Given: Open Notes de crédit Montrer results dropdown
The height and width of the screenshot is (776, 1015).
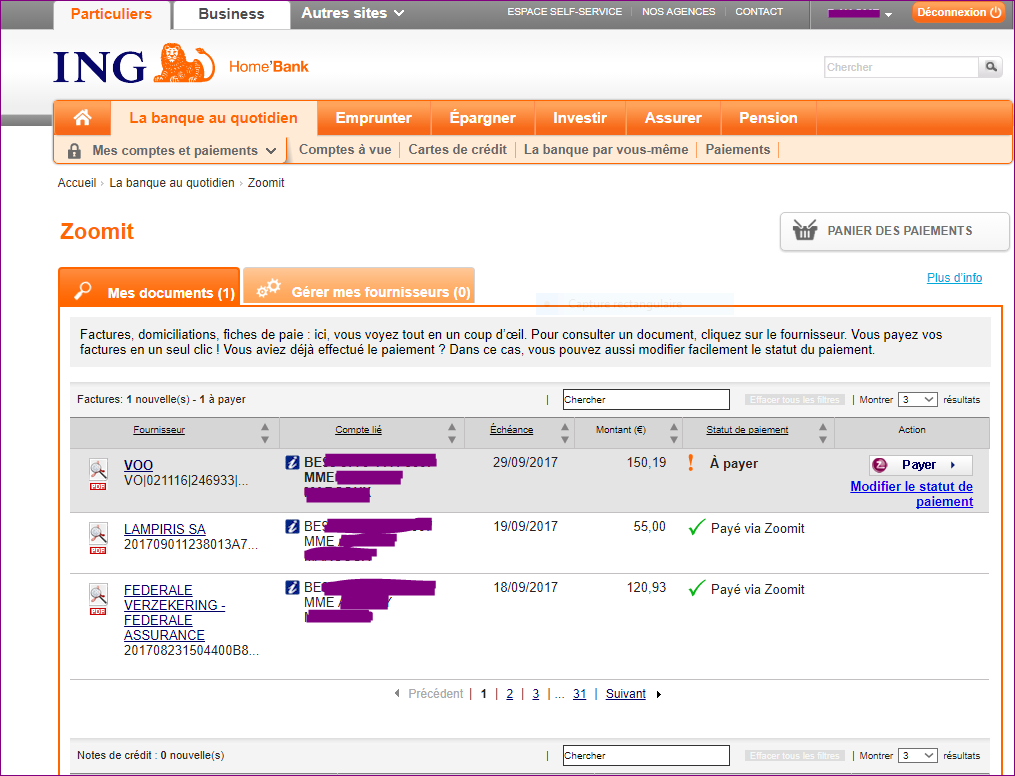Looking at the screenshot, I should (x=917, y=756).
